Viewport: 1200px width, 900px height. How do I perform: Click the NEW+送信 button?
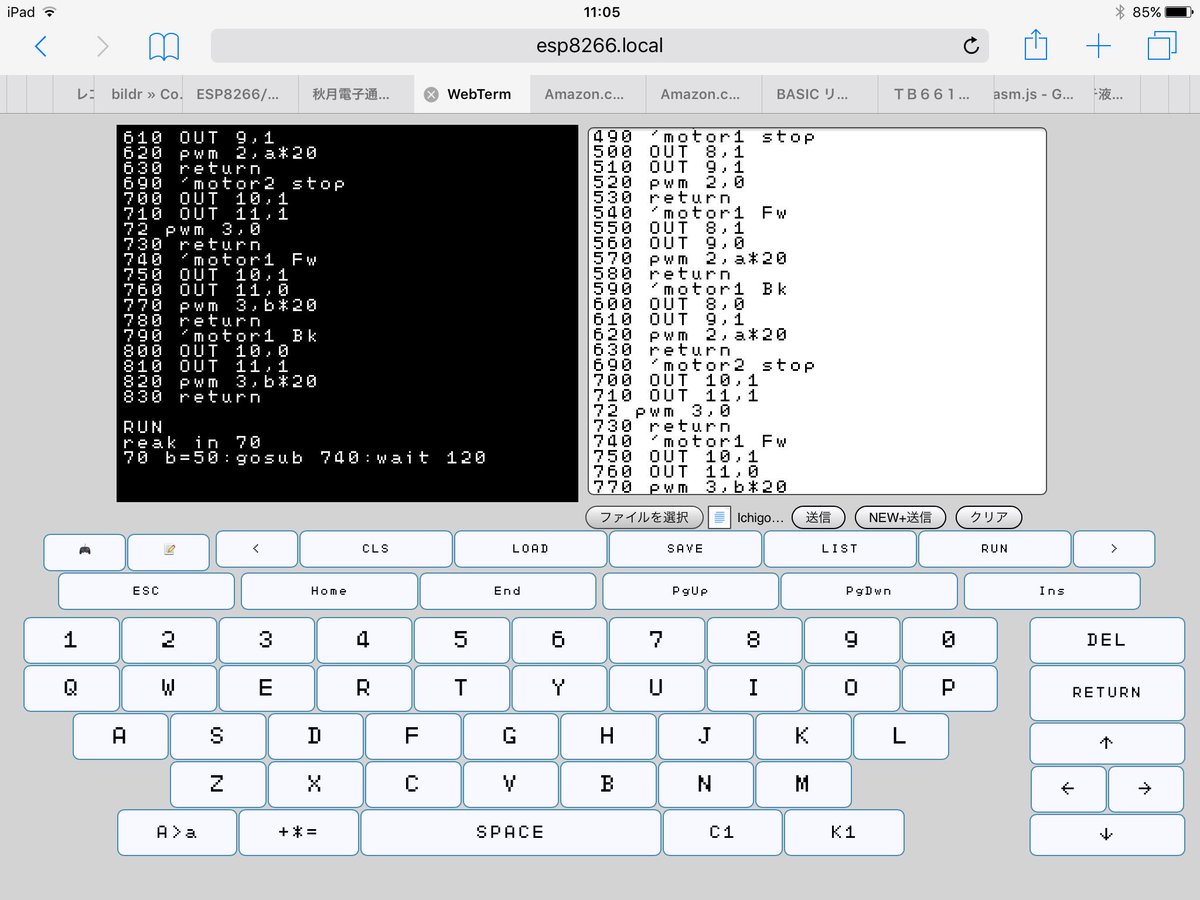[x=900, y=517]
